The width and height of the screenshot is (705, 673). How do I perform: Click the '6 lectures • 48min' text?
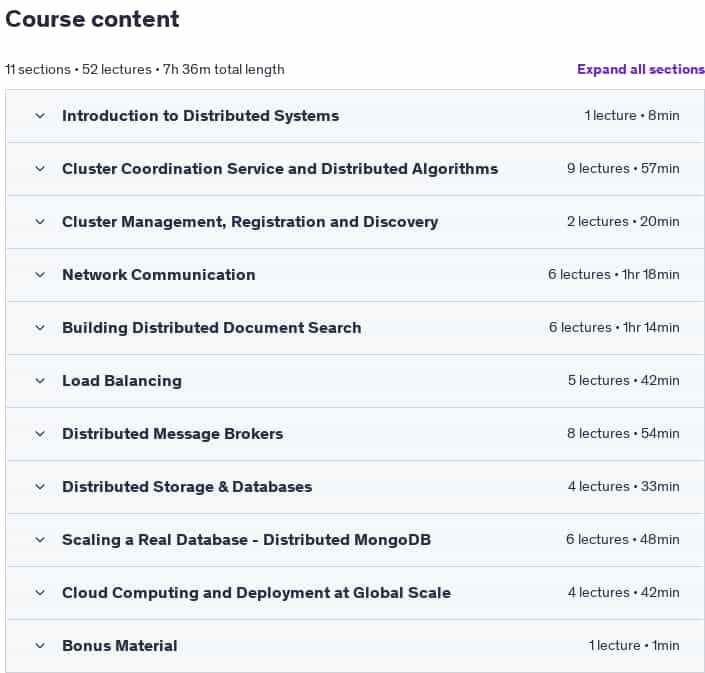pos(623,539)
